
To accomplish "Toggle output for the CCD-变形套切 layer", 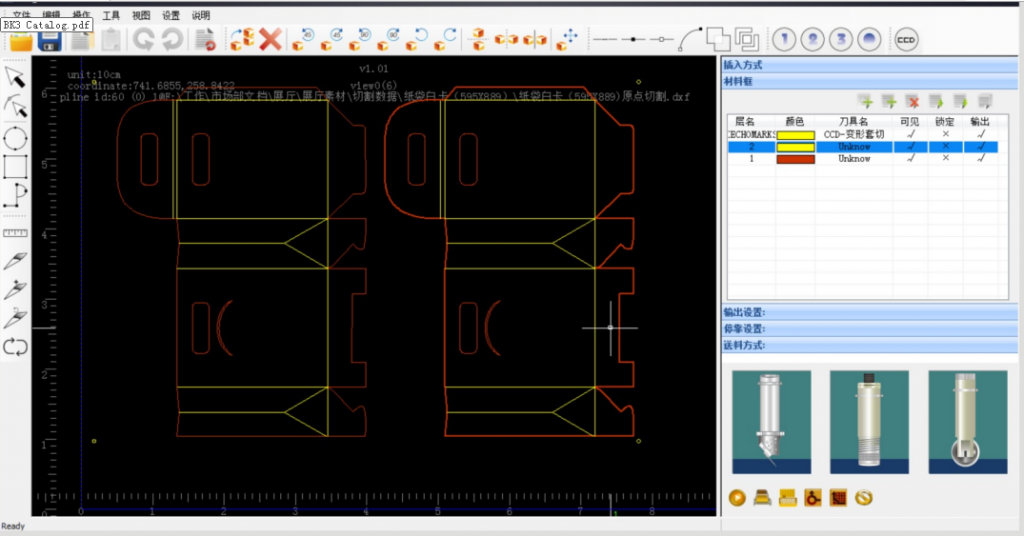I will (x=982, y=134).
